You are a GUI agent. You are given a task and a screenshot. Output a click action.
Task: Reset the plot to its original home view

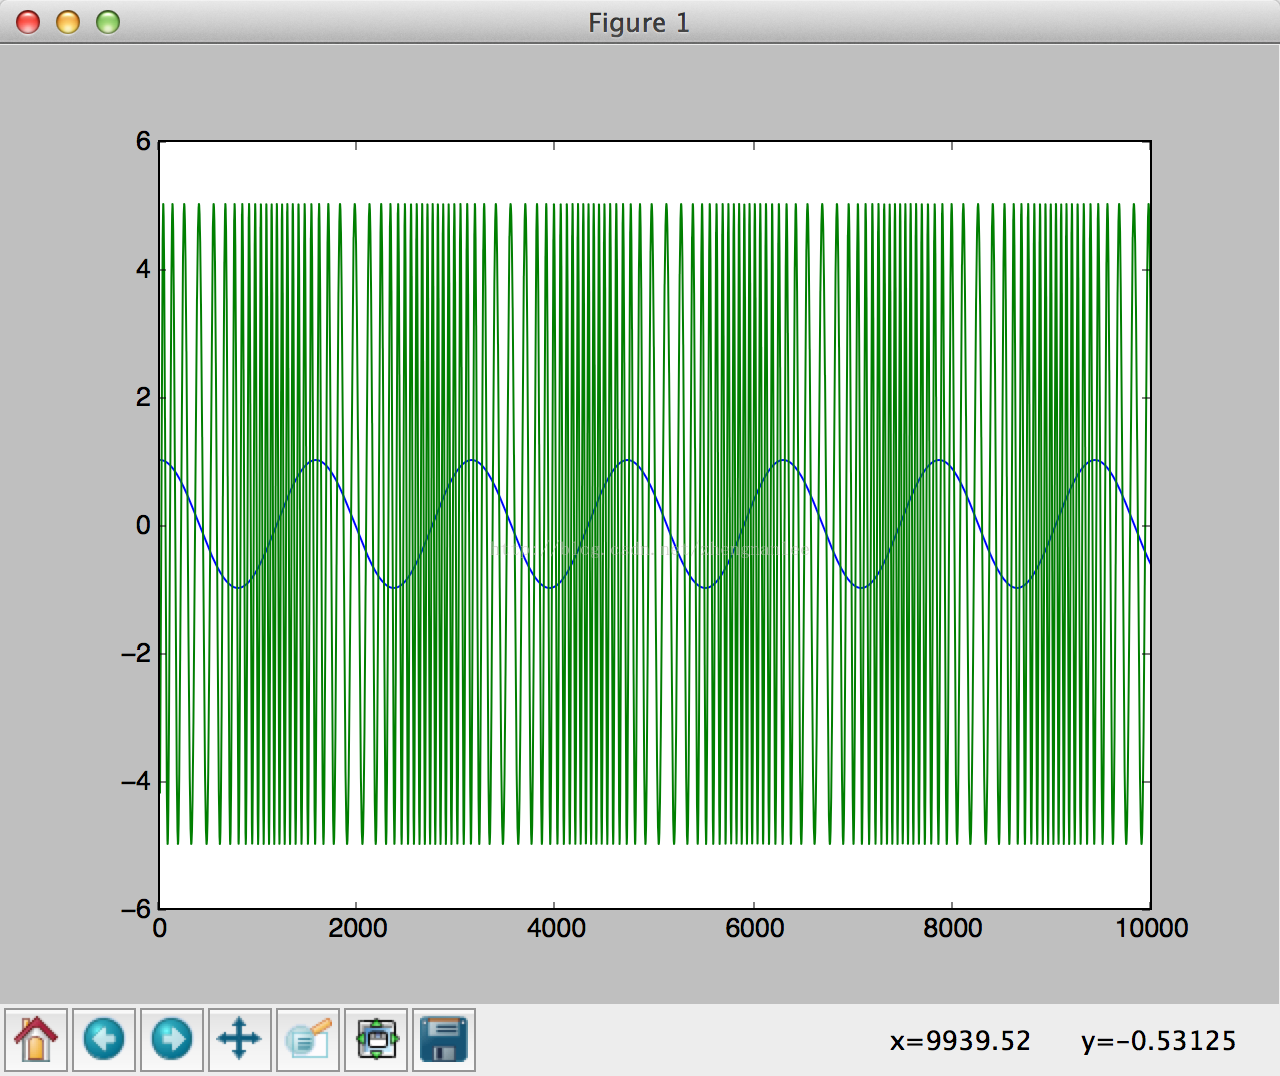36,1040
